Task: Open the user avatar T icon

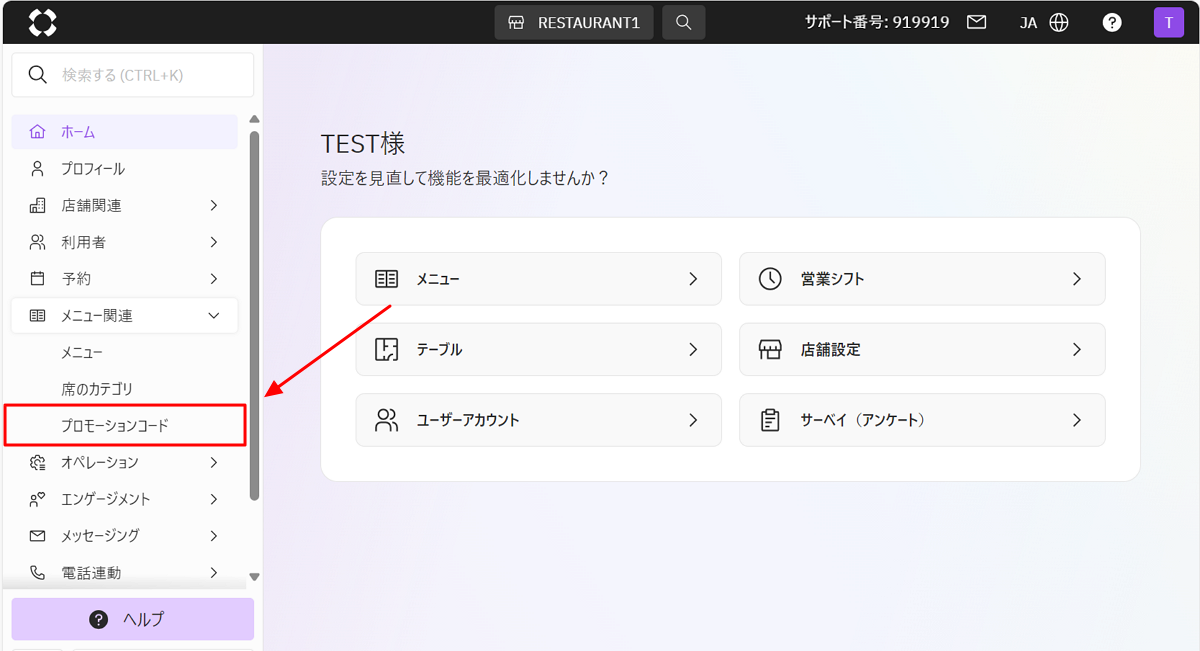Action: point(1168,22)
